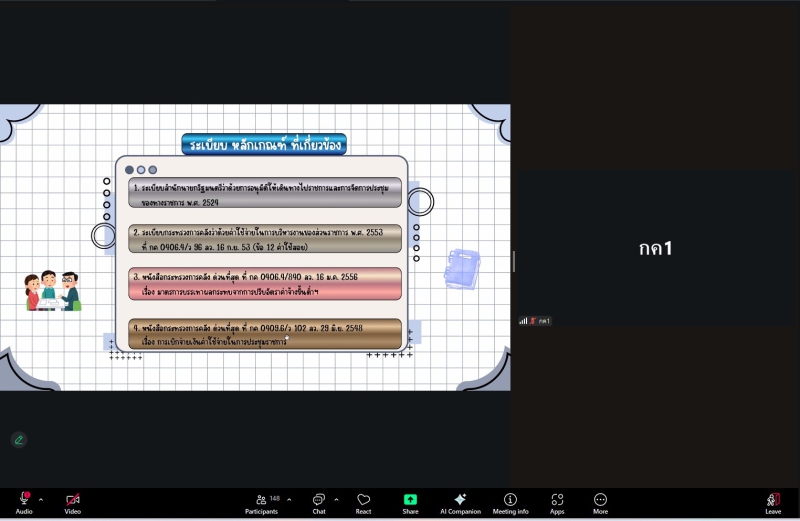Expand audio options arrow next to Audio

click(x=41, y=499)
